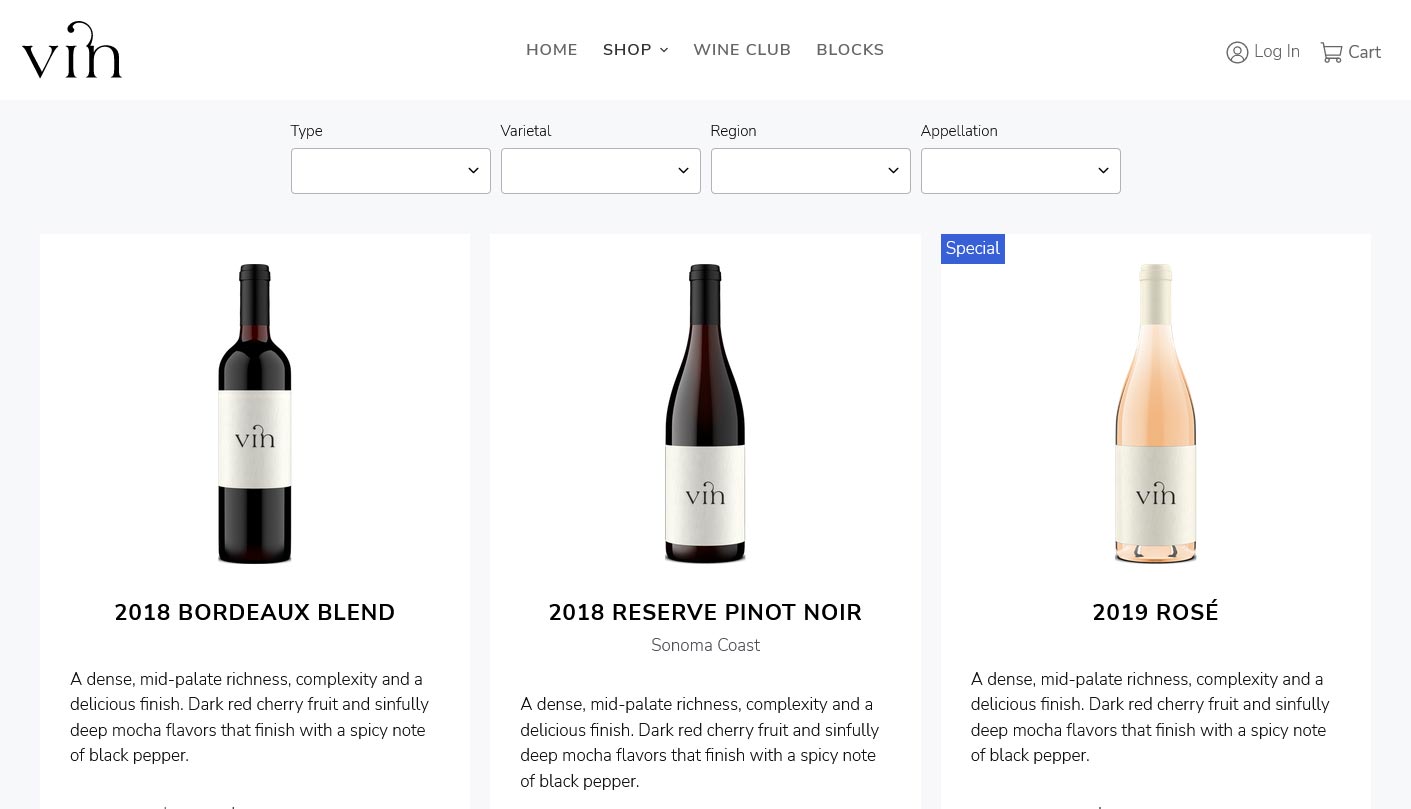Click the vin logo in header
The image size is (1411, 809).
(x=72, y=50)
